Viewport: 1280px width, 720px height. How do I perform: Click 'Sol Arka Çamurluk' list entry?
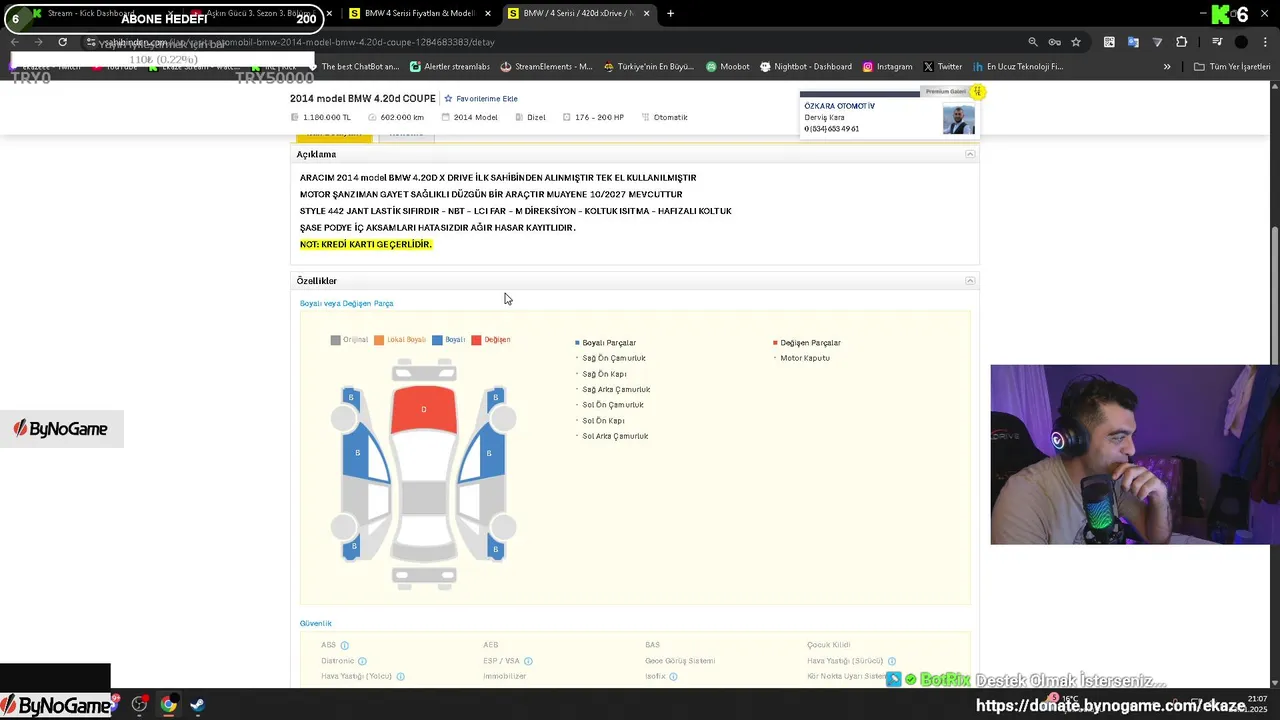pyautogui.click(x=615, y=436)
